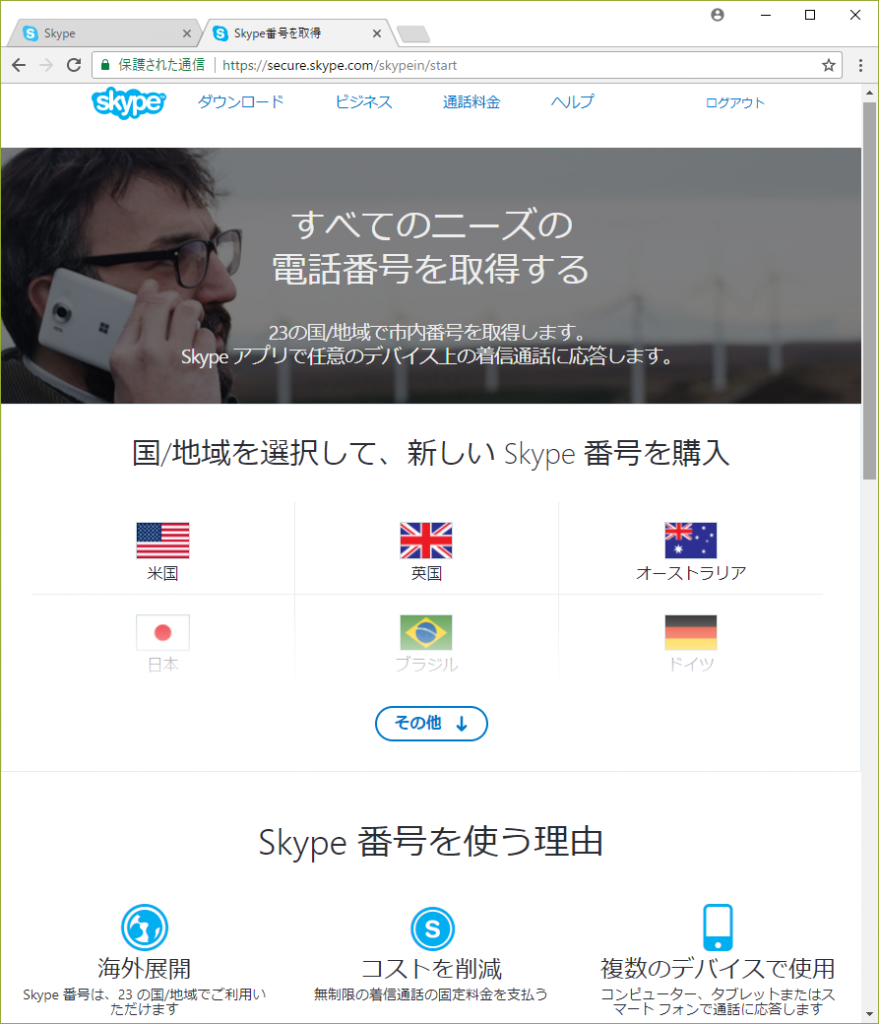879x1024 pixels.
Task: Open a new browser tab
Action: [413, 34]
